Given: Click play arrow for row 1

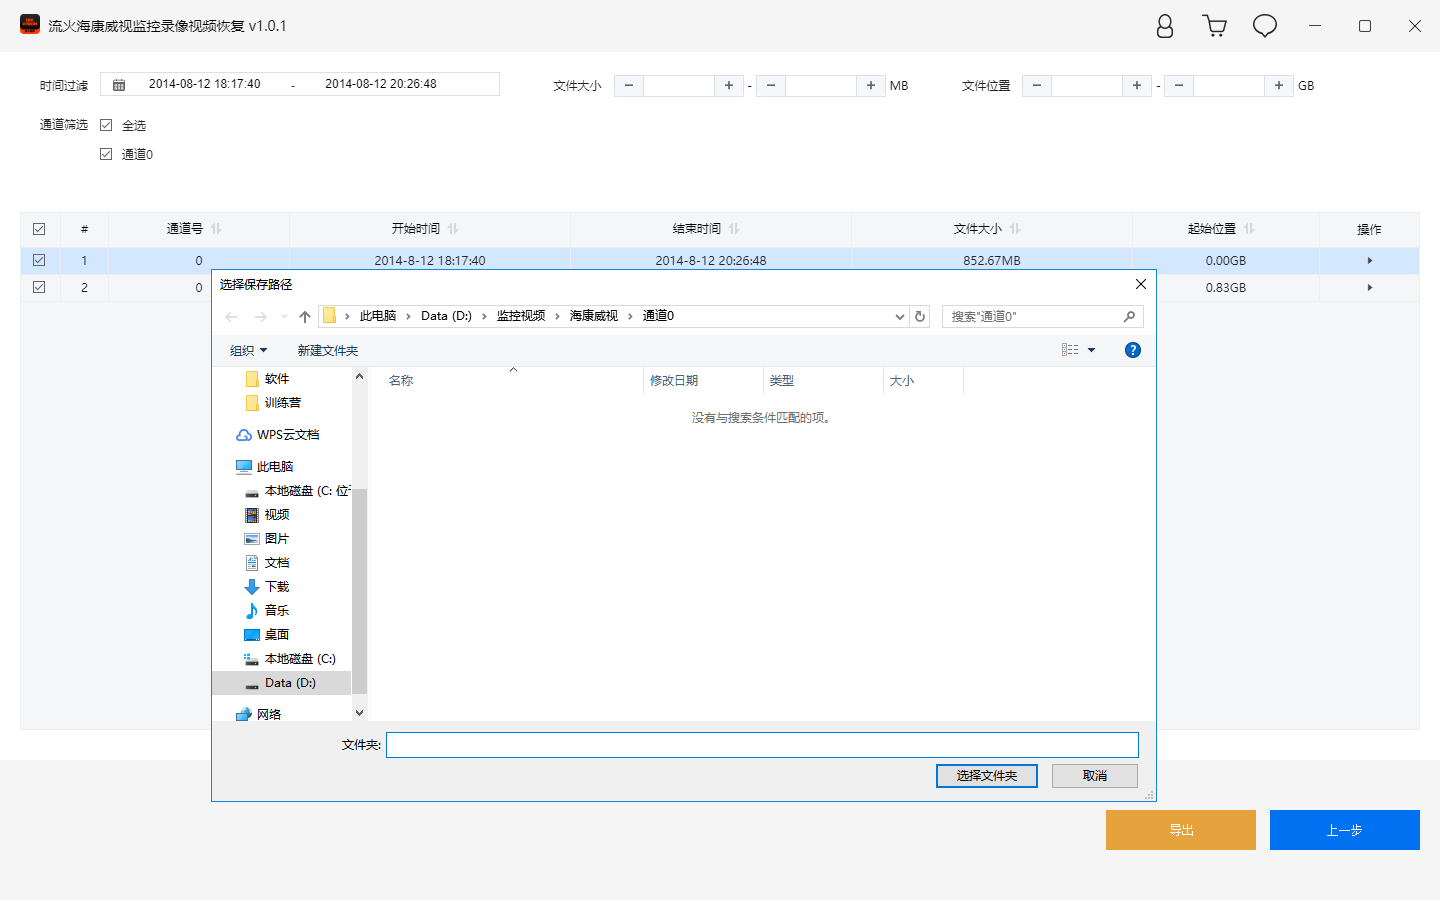Looking at the screenshot, I should (1369, 261).
